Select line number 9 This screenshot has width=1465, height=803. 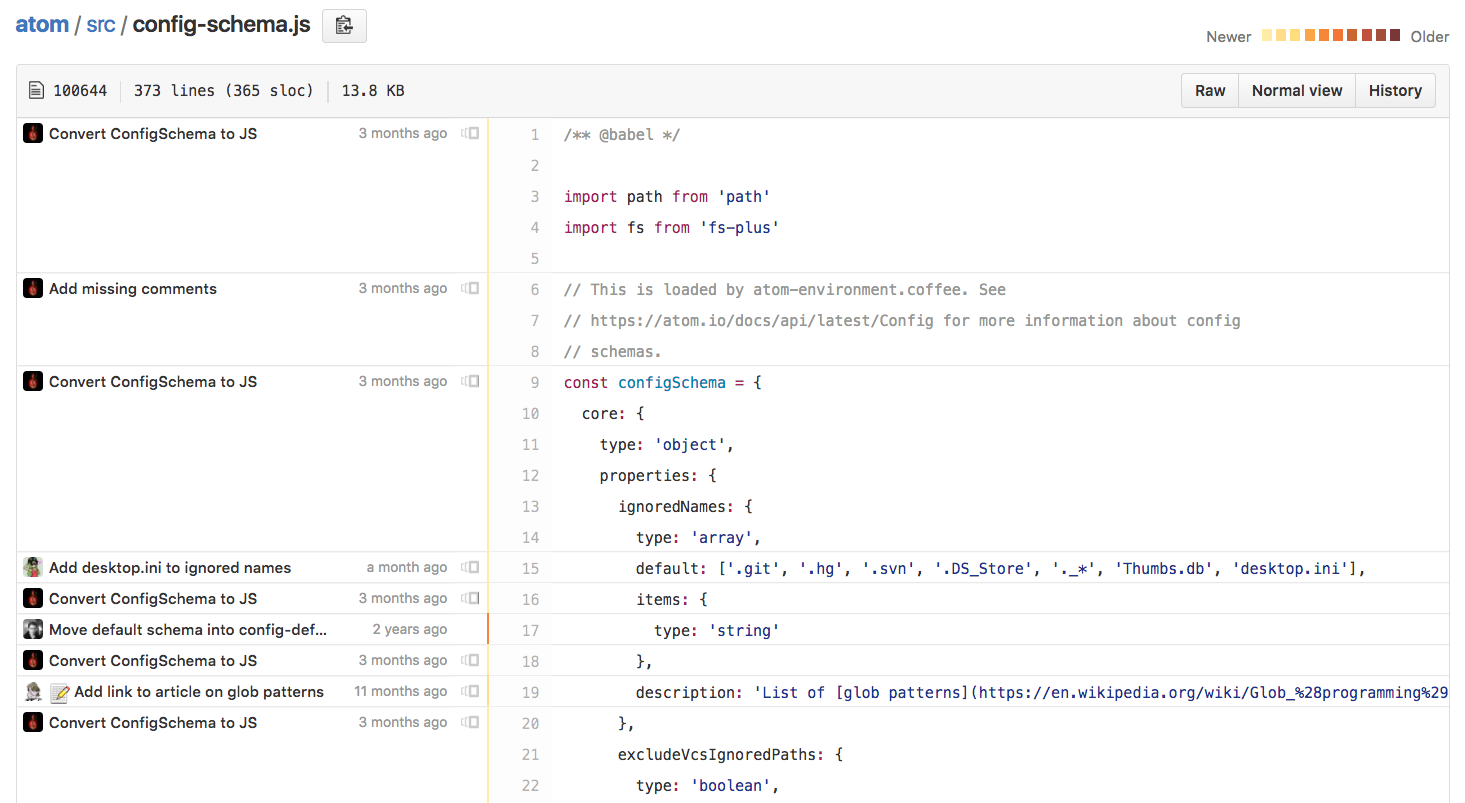point(534,382)
